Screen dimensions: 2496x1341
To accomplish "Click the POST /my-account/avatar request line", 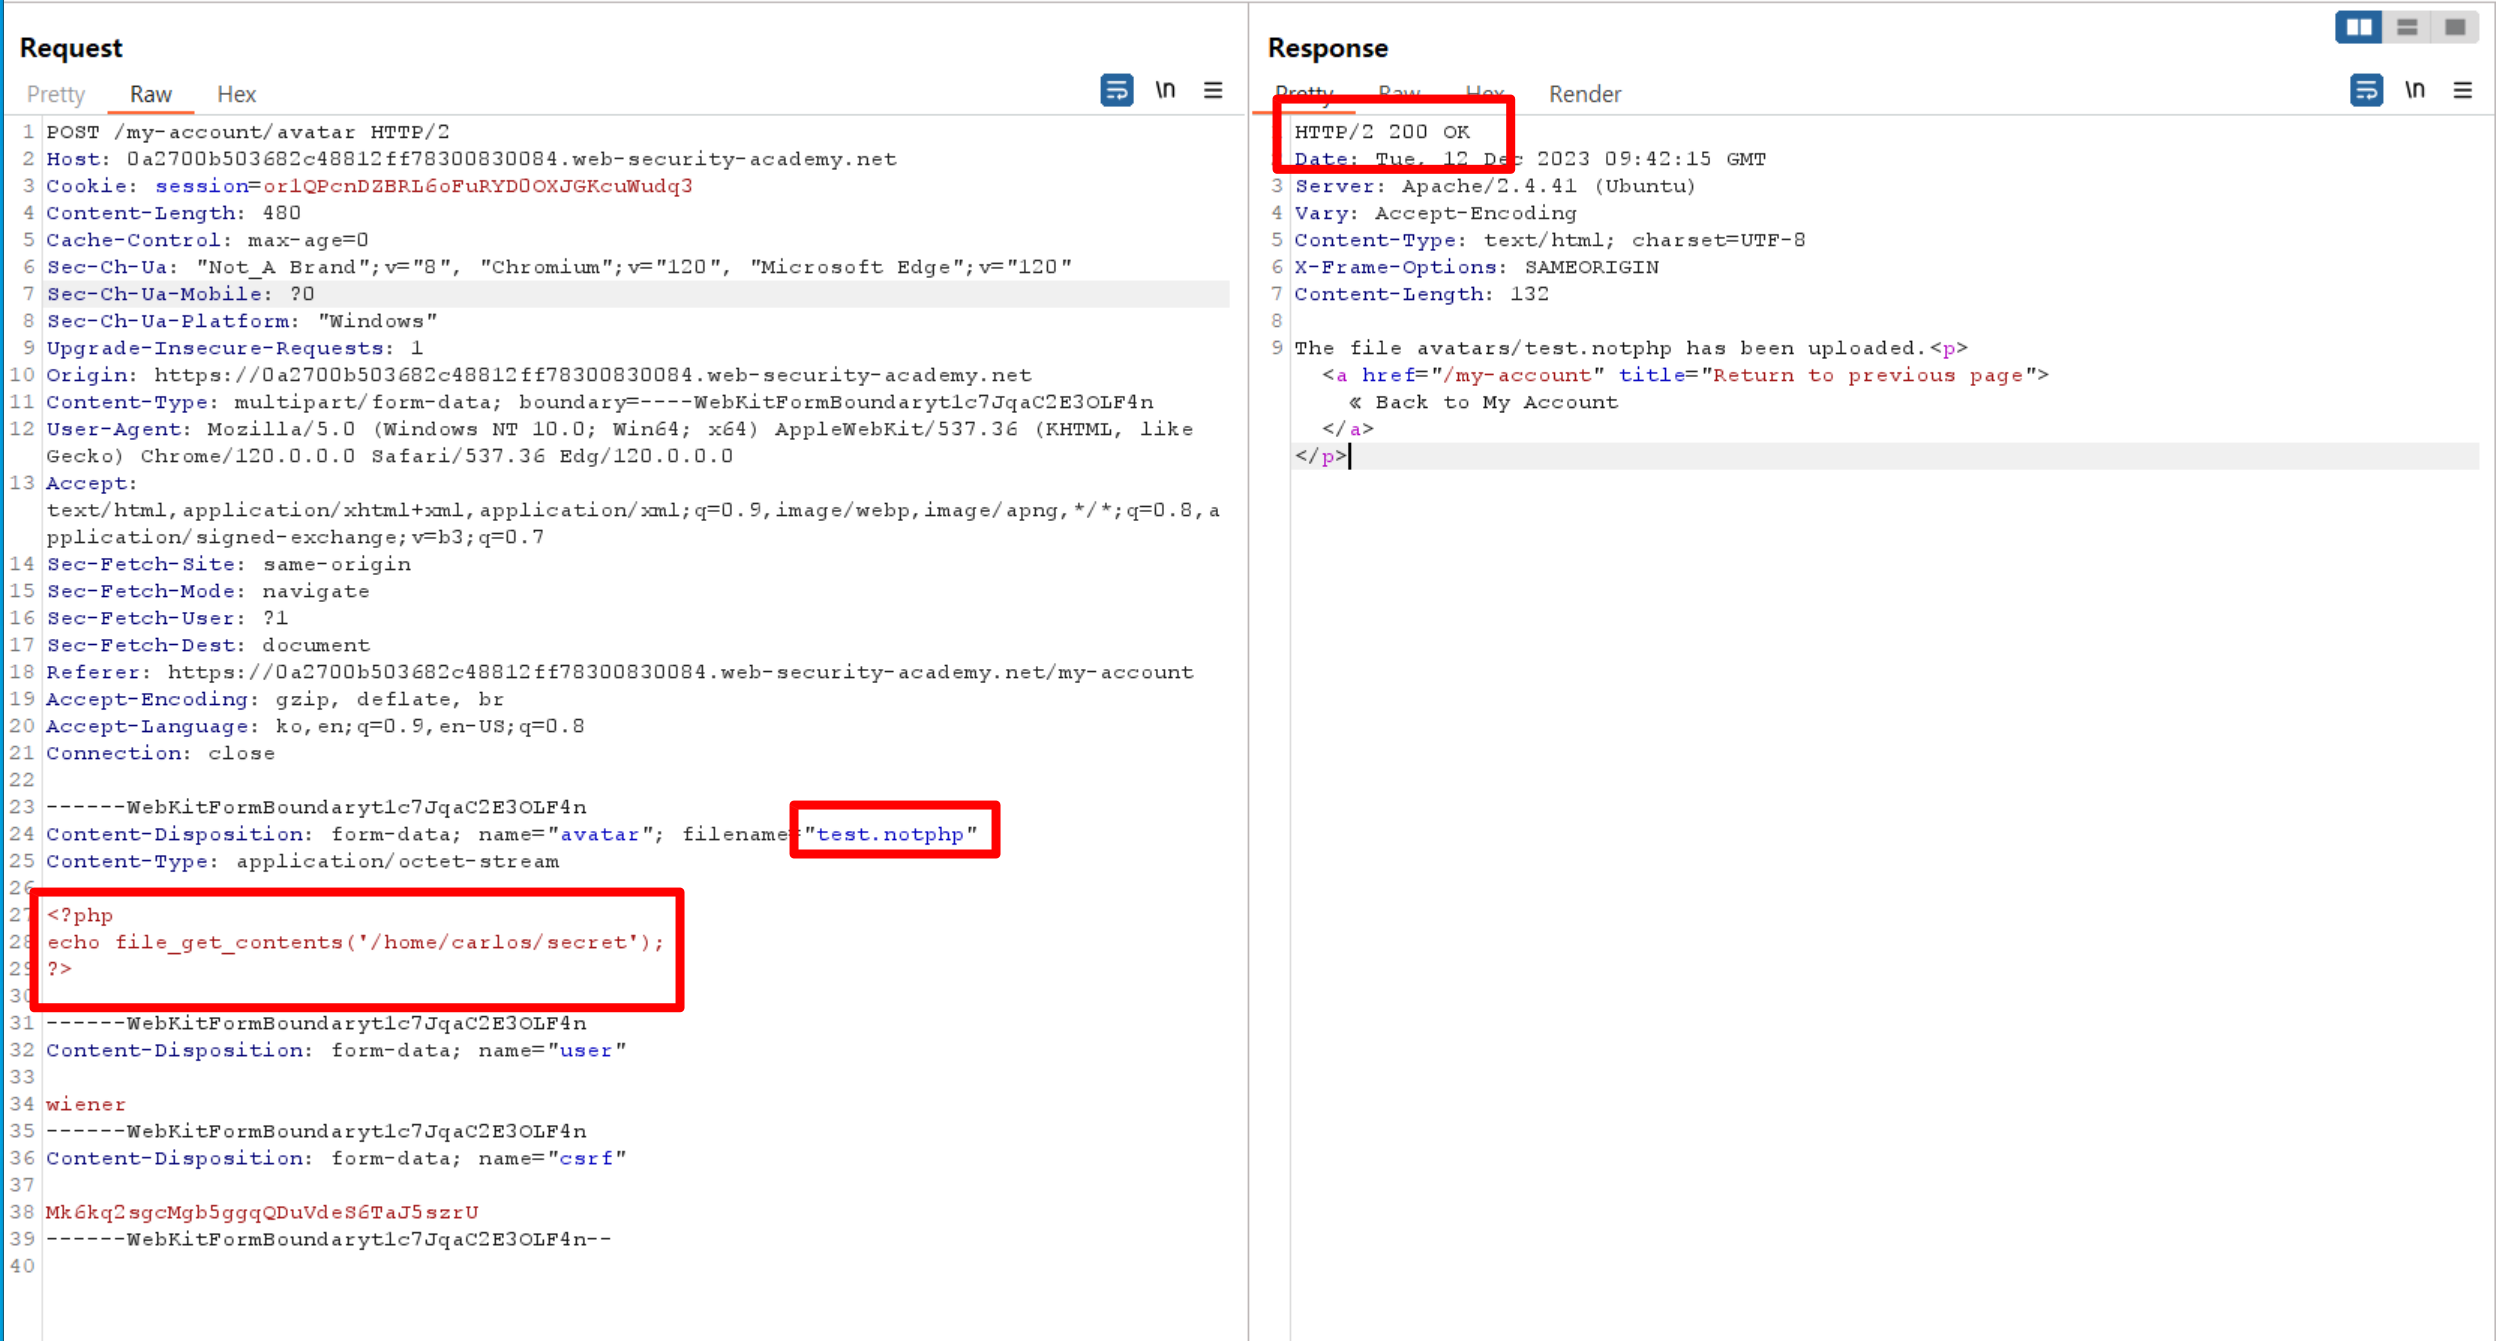I will (x=248, y=132).
